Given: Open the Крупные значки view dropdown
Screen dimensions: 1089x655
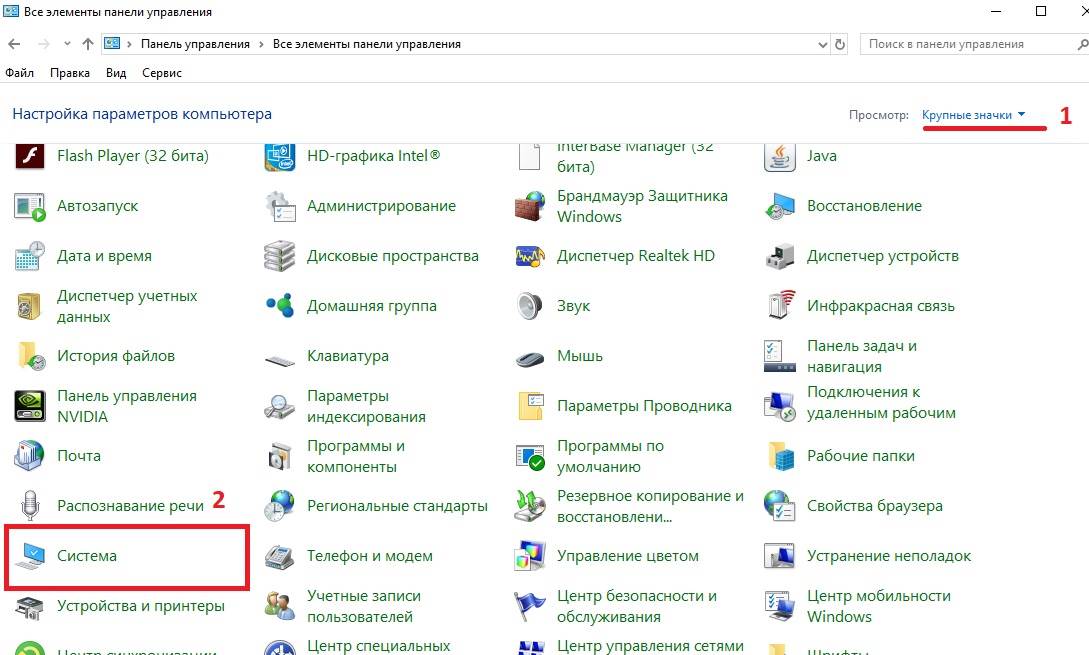Looking at the screenshot, I should click(x=973, y=115).
